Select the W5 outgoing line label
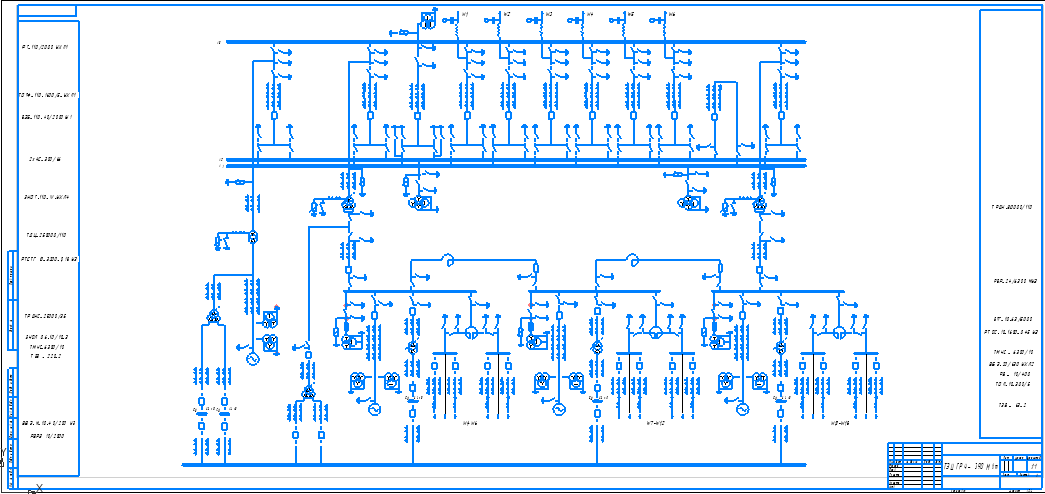 (630, 14)
